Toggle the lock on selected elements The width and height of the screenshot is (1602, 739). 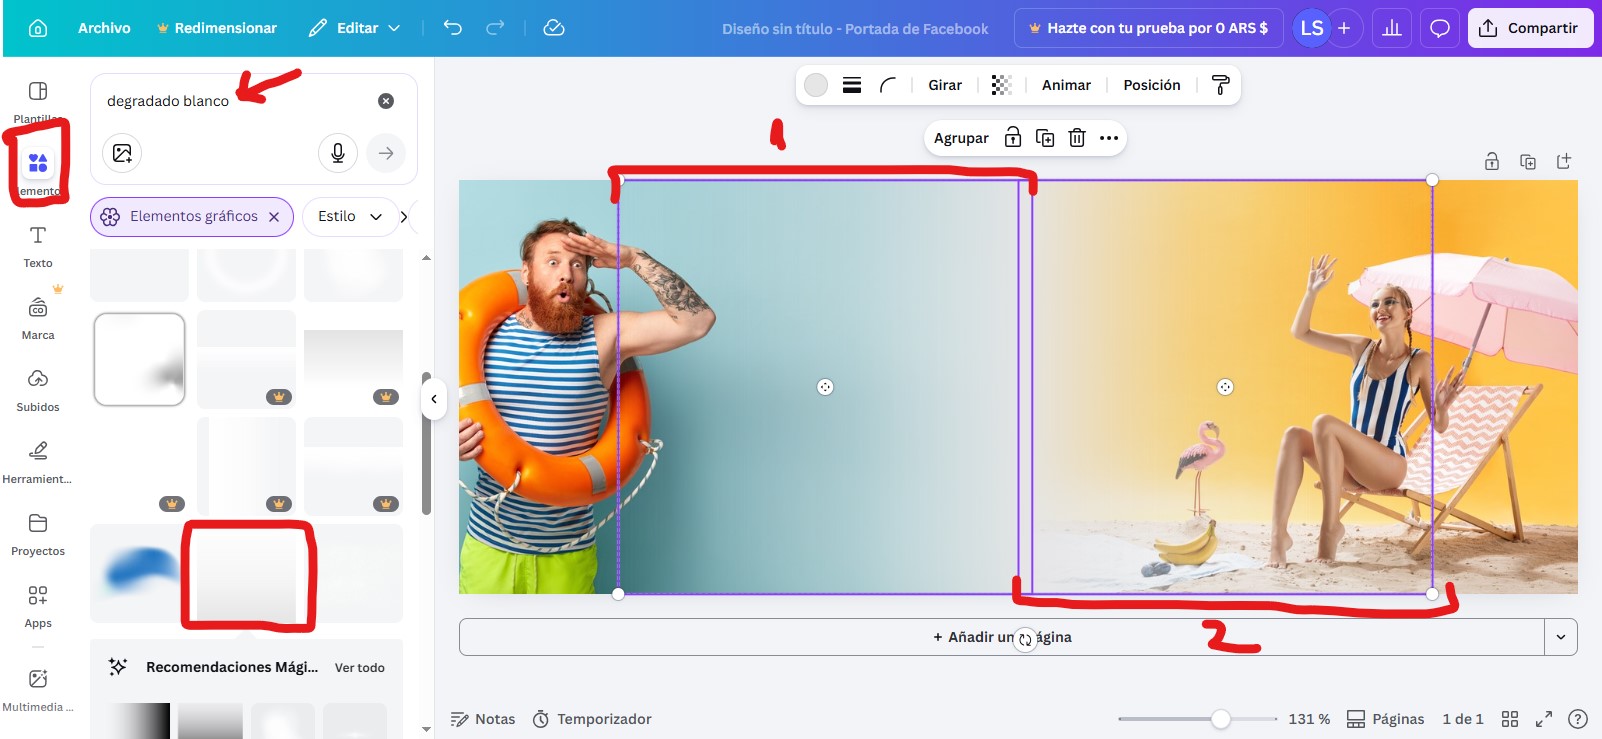[1013, 138]
